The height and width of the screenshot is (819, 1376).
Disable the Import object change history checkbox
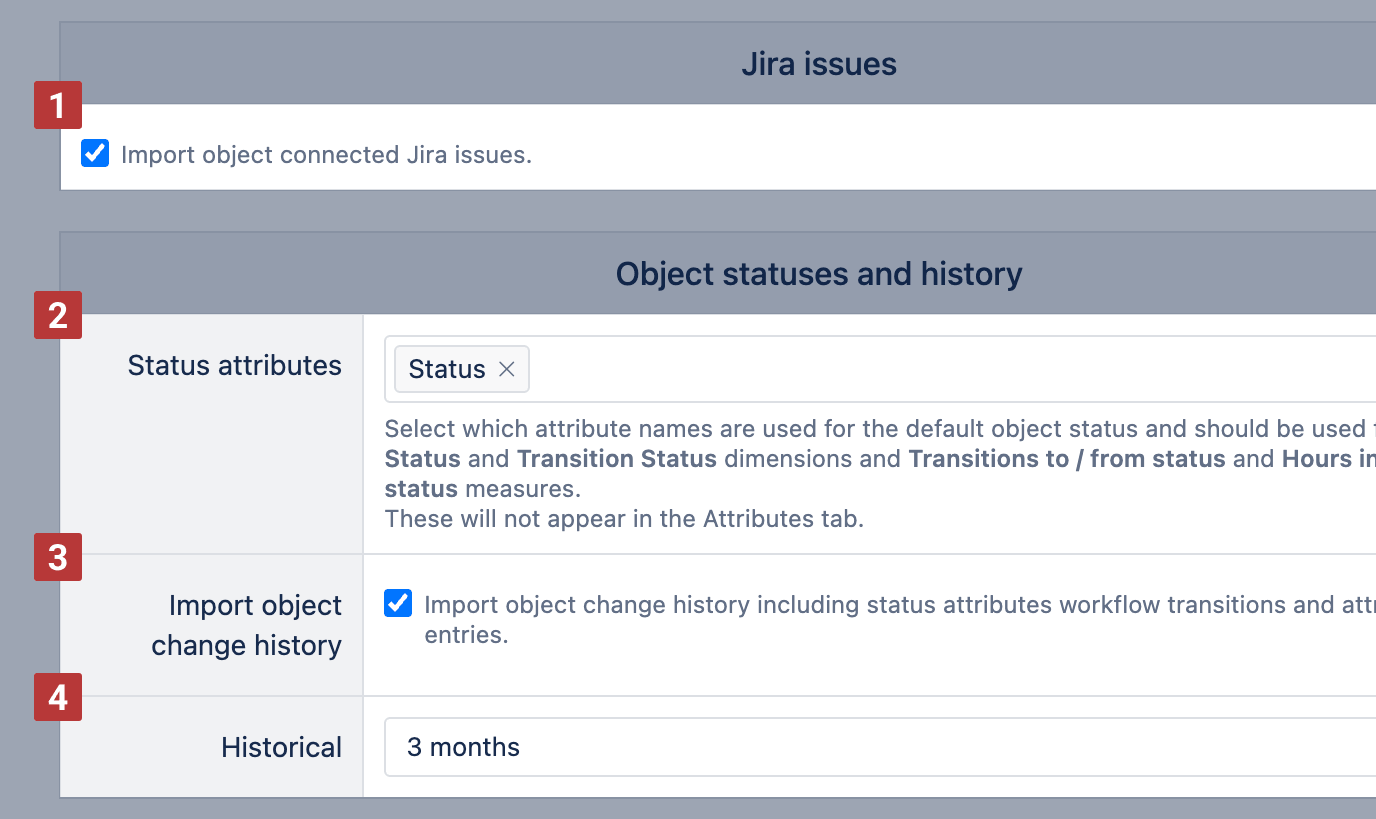pyautogui.click(x=398, y=604)
